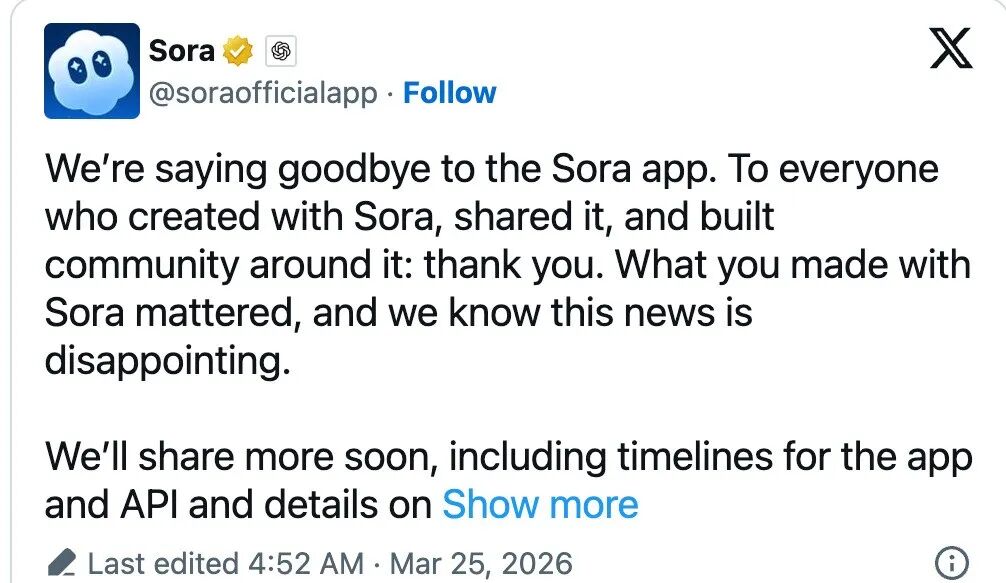Image resolution: width=1006 pixels, height=583 pixels.
Task: Follow the Sora account
Action: (x=449, y=93)
